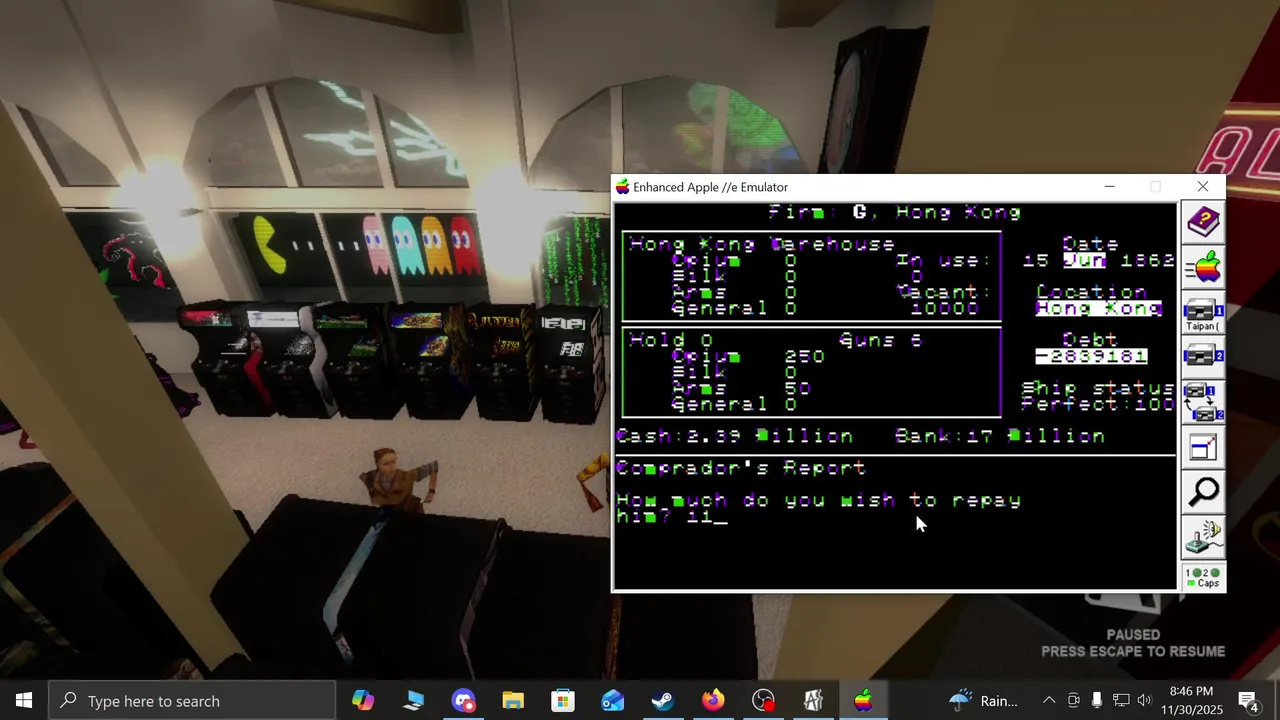Open File Explorer from the taskbar

(513, 700)
